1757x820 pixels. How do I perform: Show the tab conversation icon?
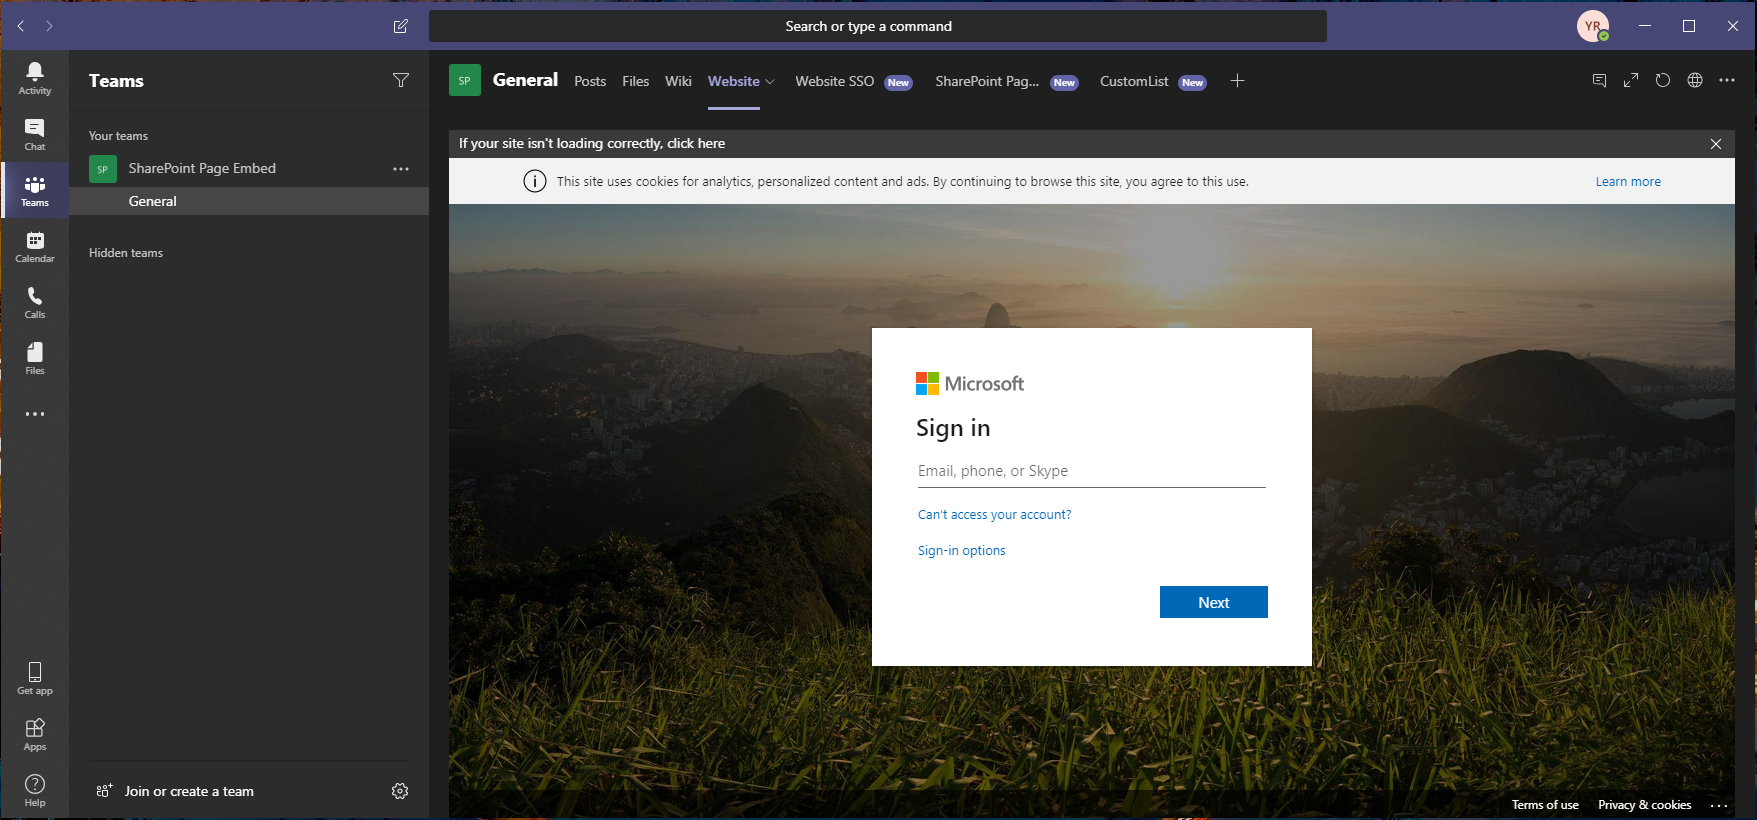click(1599, 80)
